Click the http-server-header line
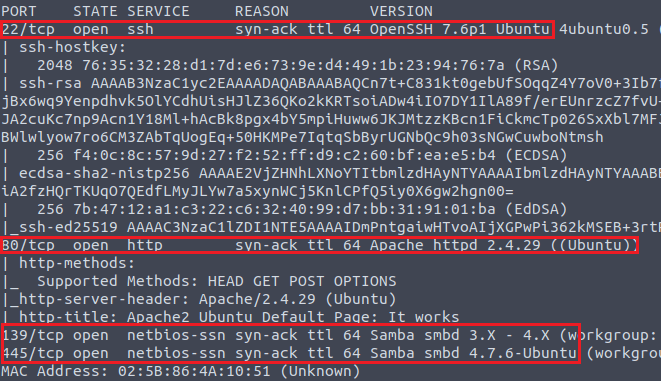The height and width of the screenshot is (381, 661). click(x=207, y=299)
